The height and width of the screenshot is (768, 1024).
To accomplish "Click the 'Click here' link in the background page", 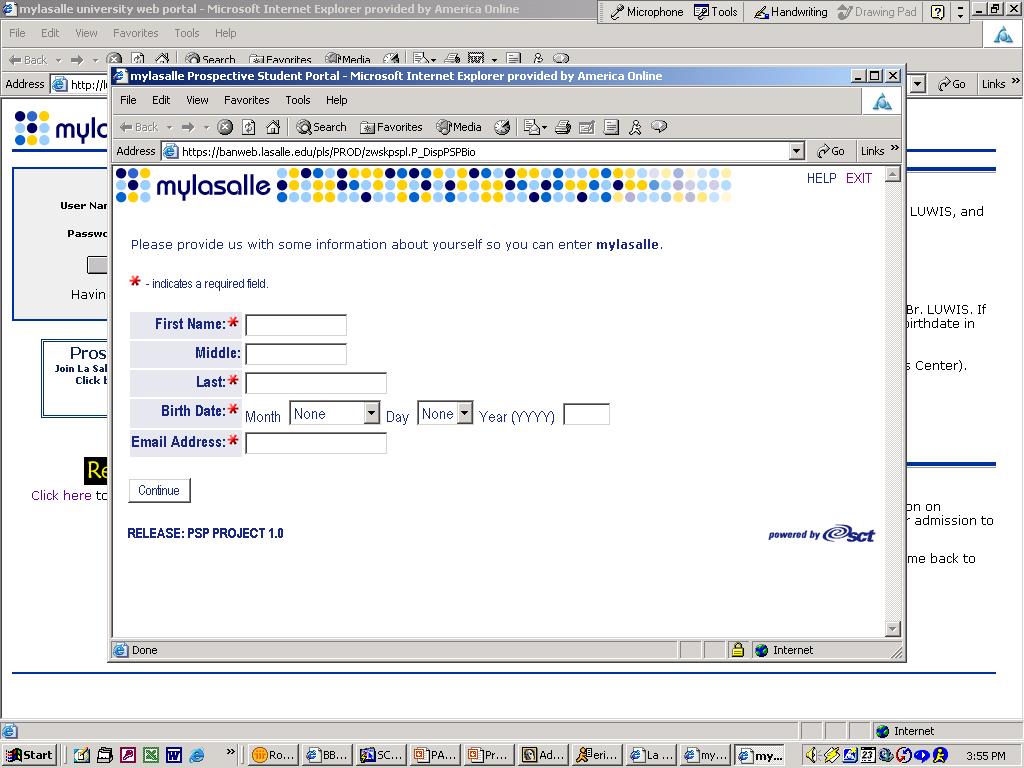I will [x=61, y=495].
